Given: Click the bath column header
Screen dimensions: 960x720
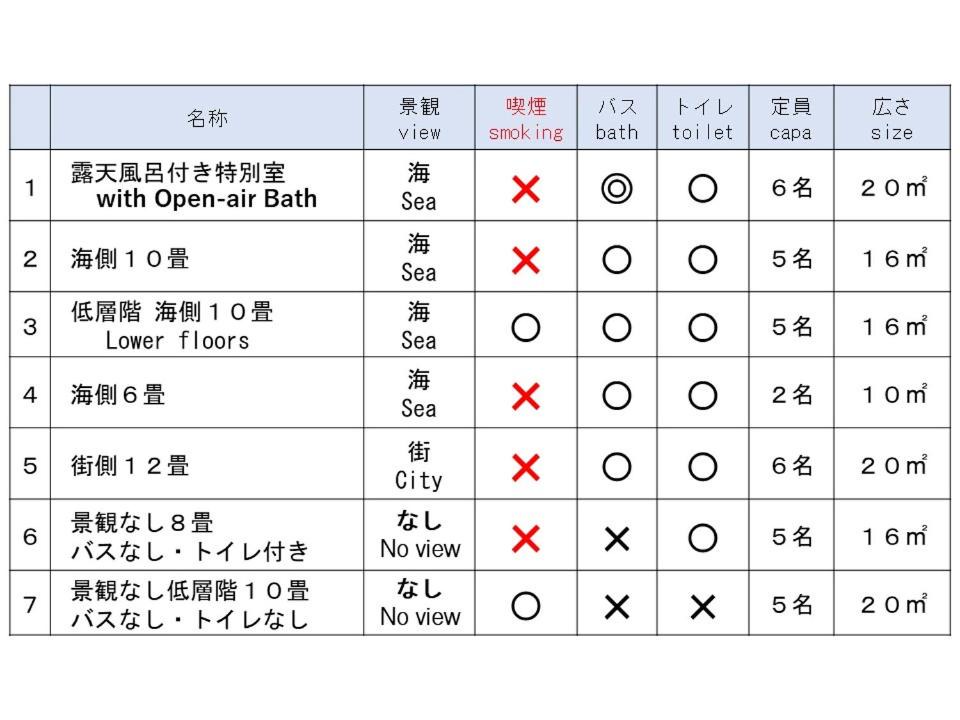Looking at the screenshot, I should [617, 119].
